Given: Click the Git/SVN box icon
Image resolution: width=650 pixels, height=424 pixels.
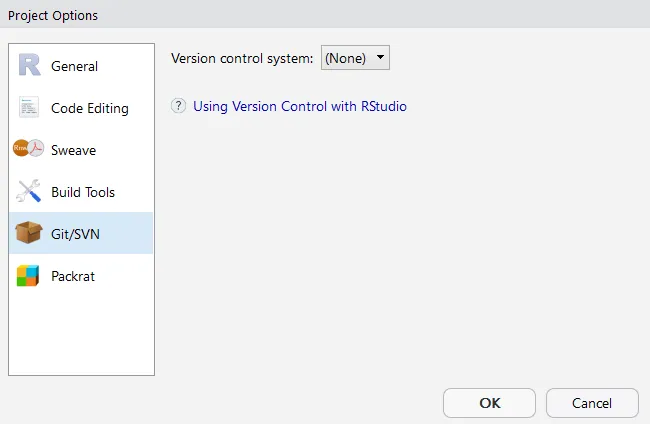Looking at the screenshot, I should (x=29, y=234).
